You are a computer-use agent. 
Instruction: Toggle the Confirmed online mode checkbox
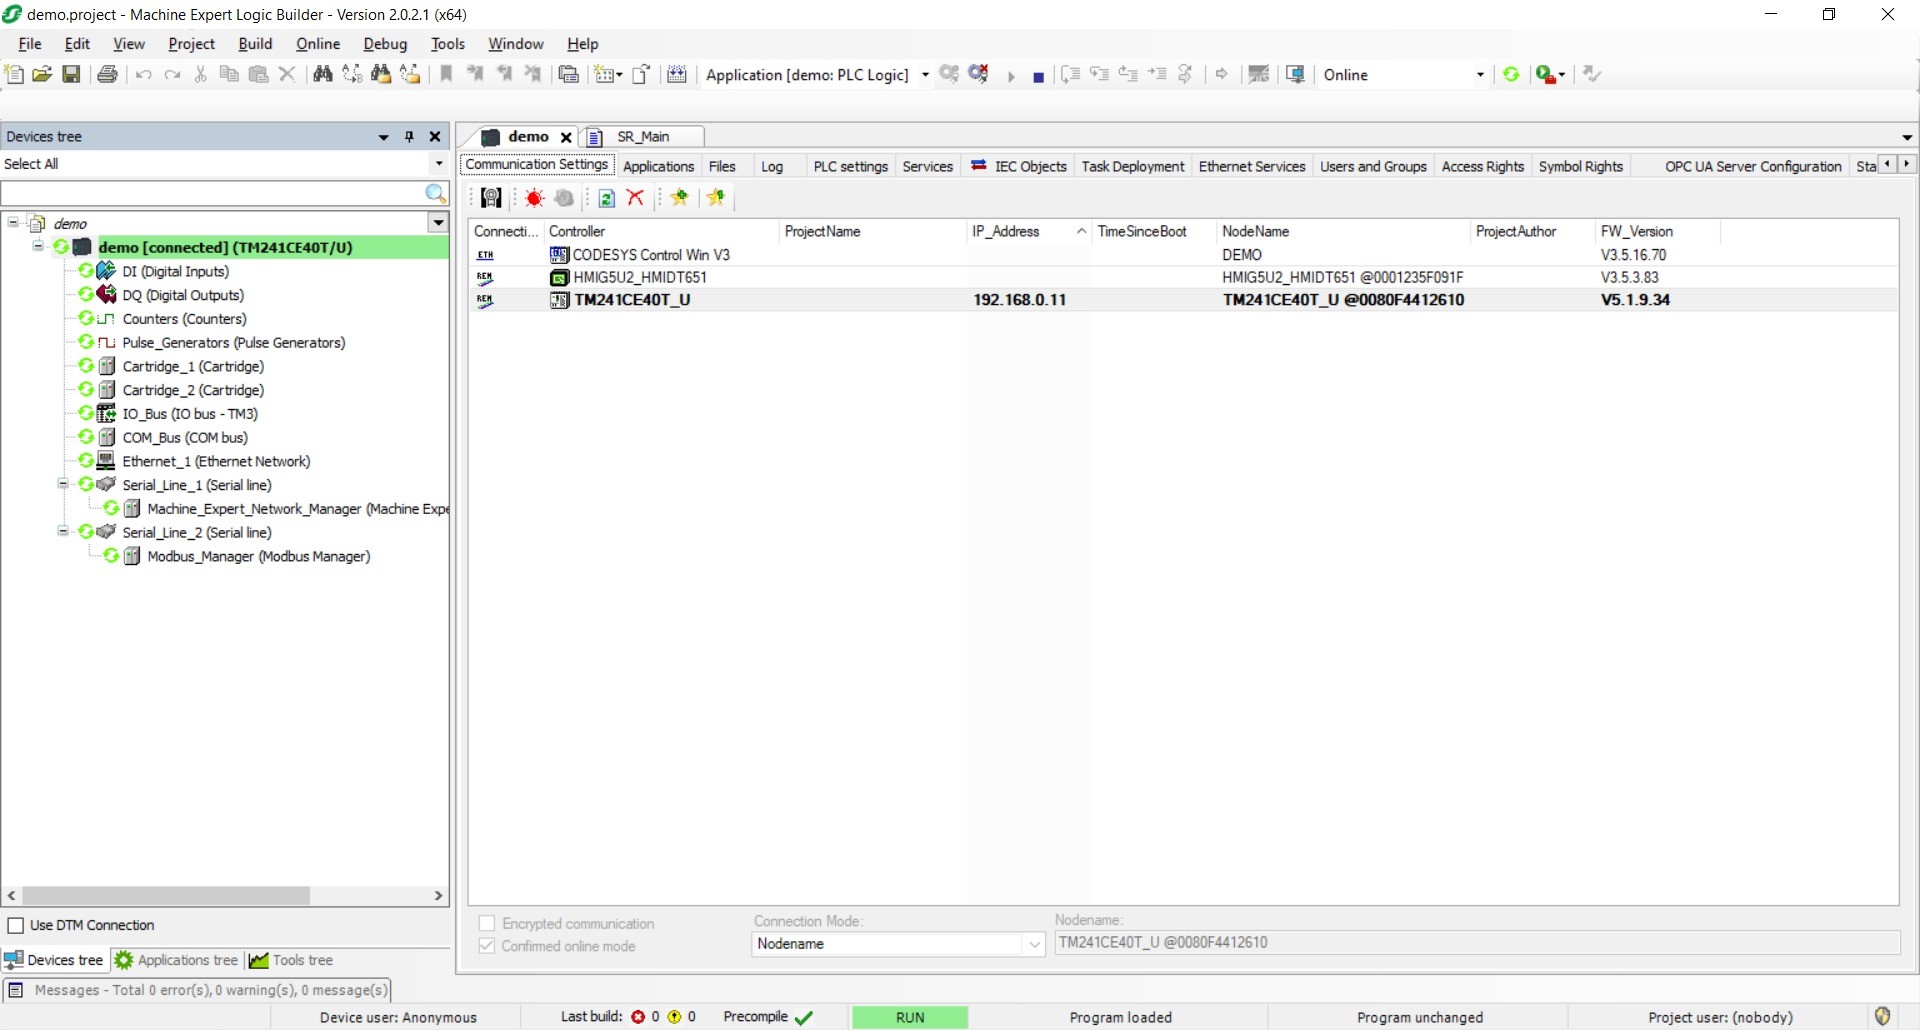(x=487, y=946)
